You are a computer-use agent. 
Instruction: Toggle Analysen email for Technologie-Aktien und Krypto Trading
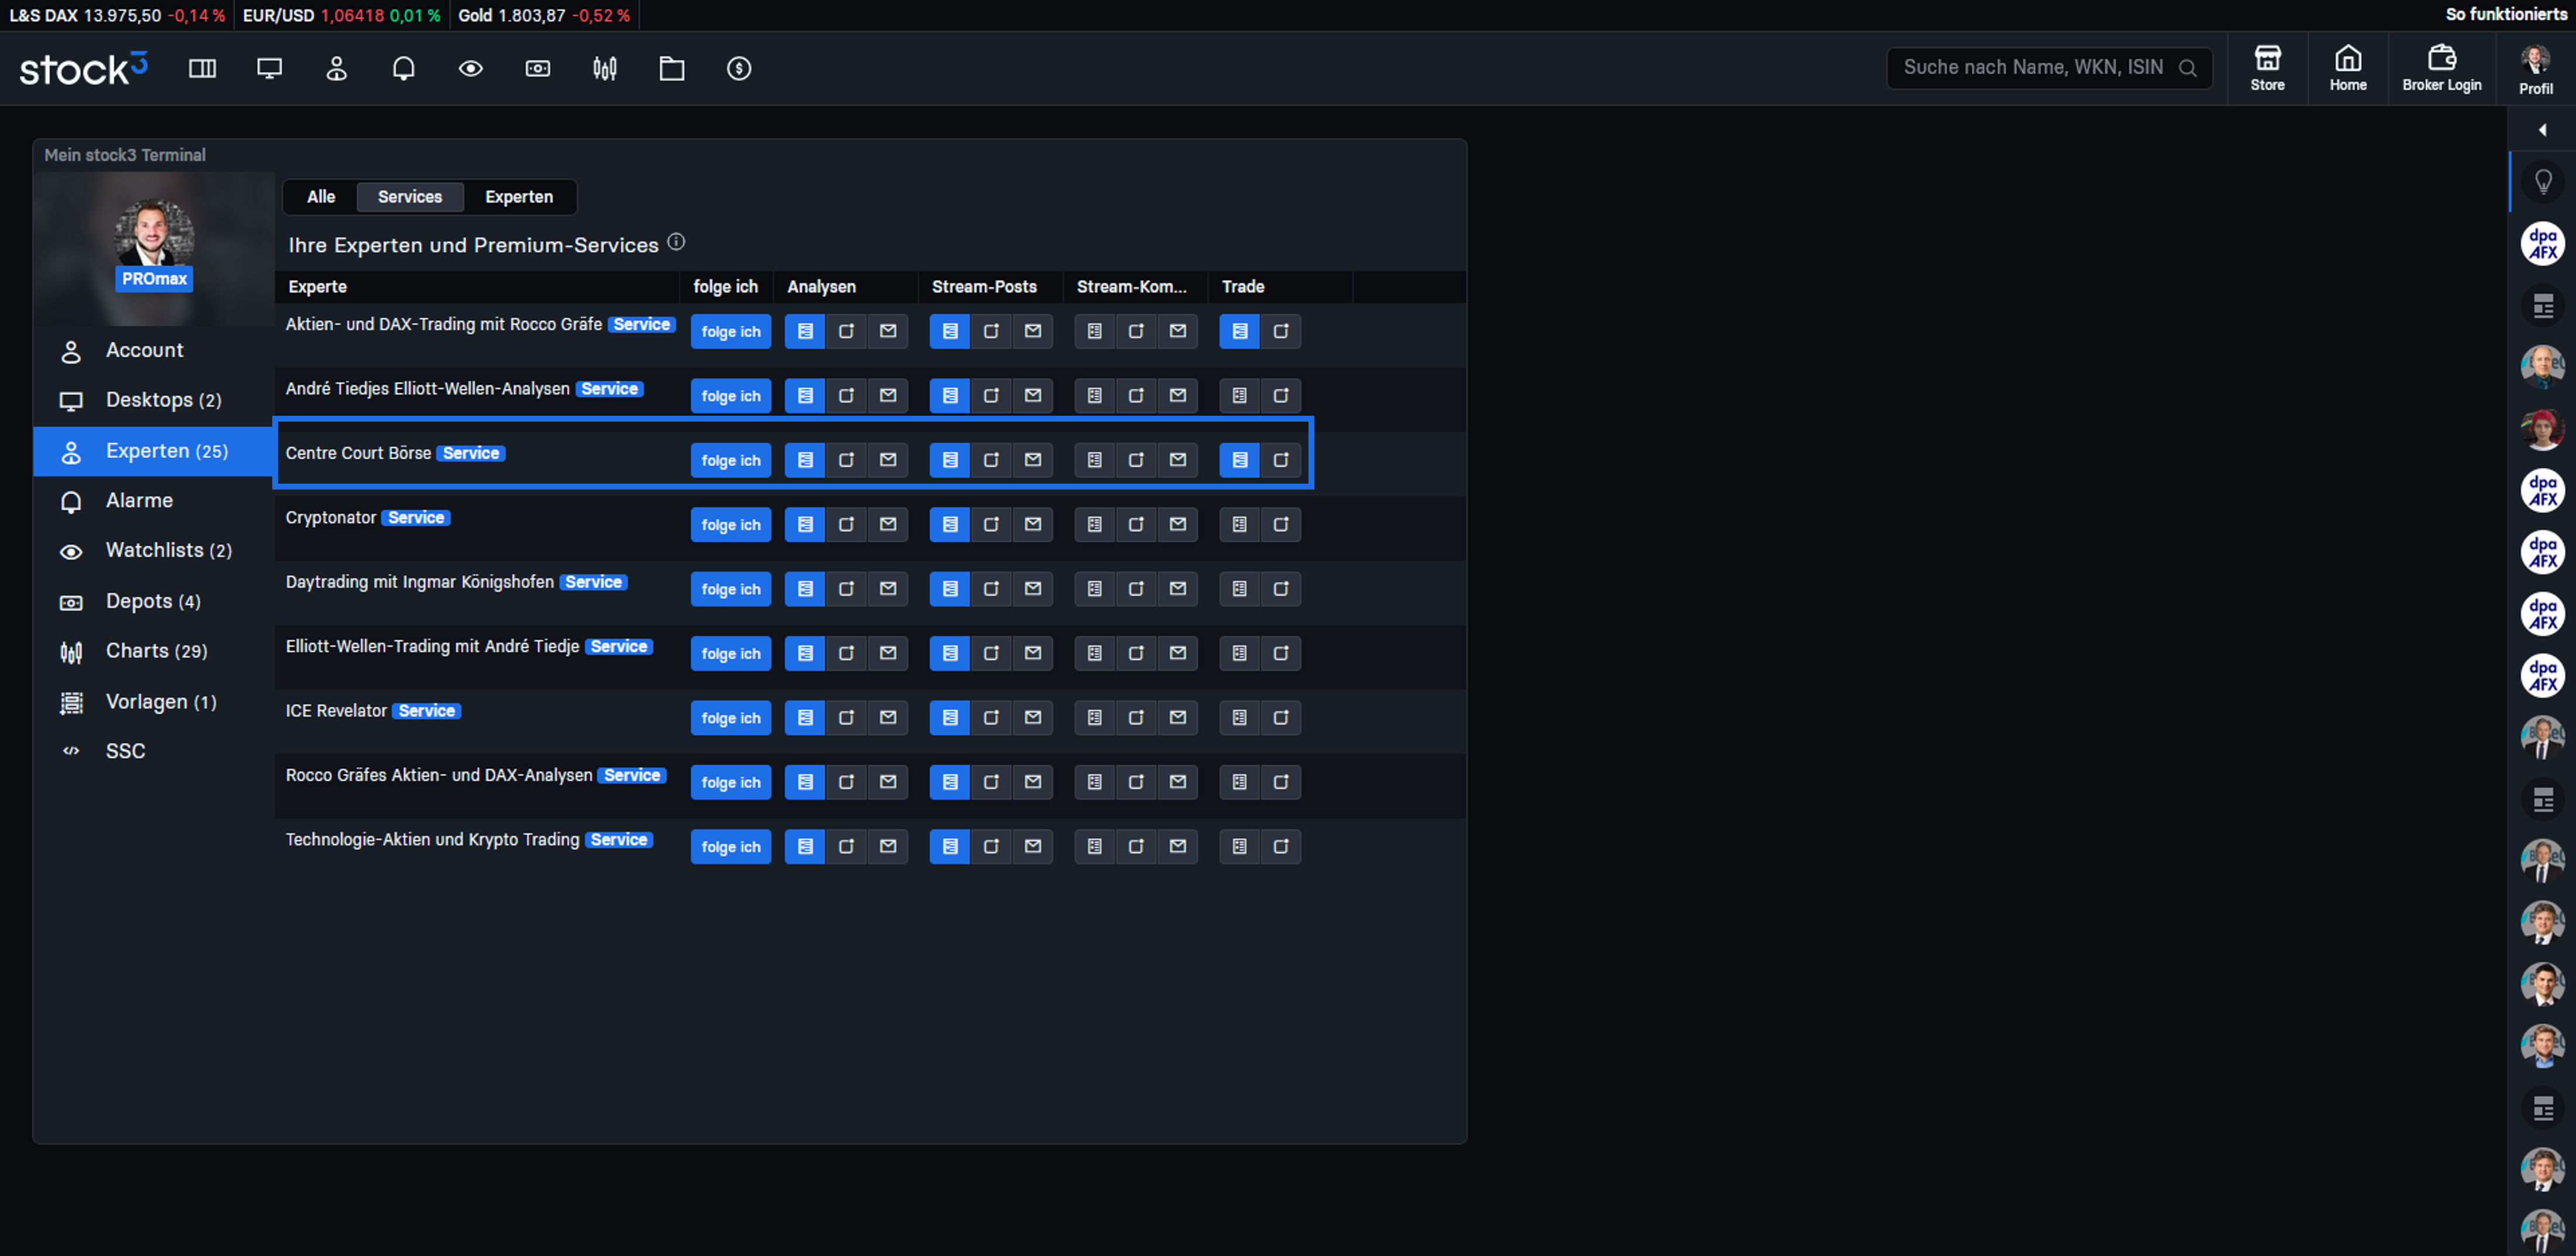coord(888,847)
